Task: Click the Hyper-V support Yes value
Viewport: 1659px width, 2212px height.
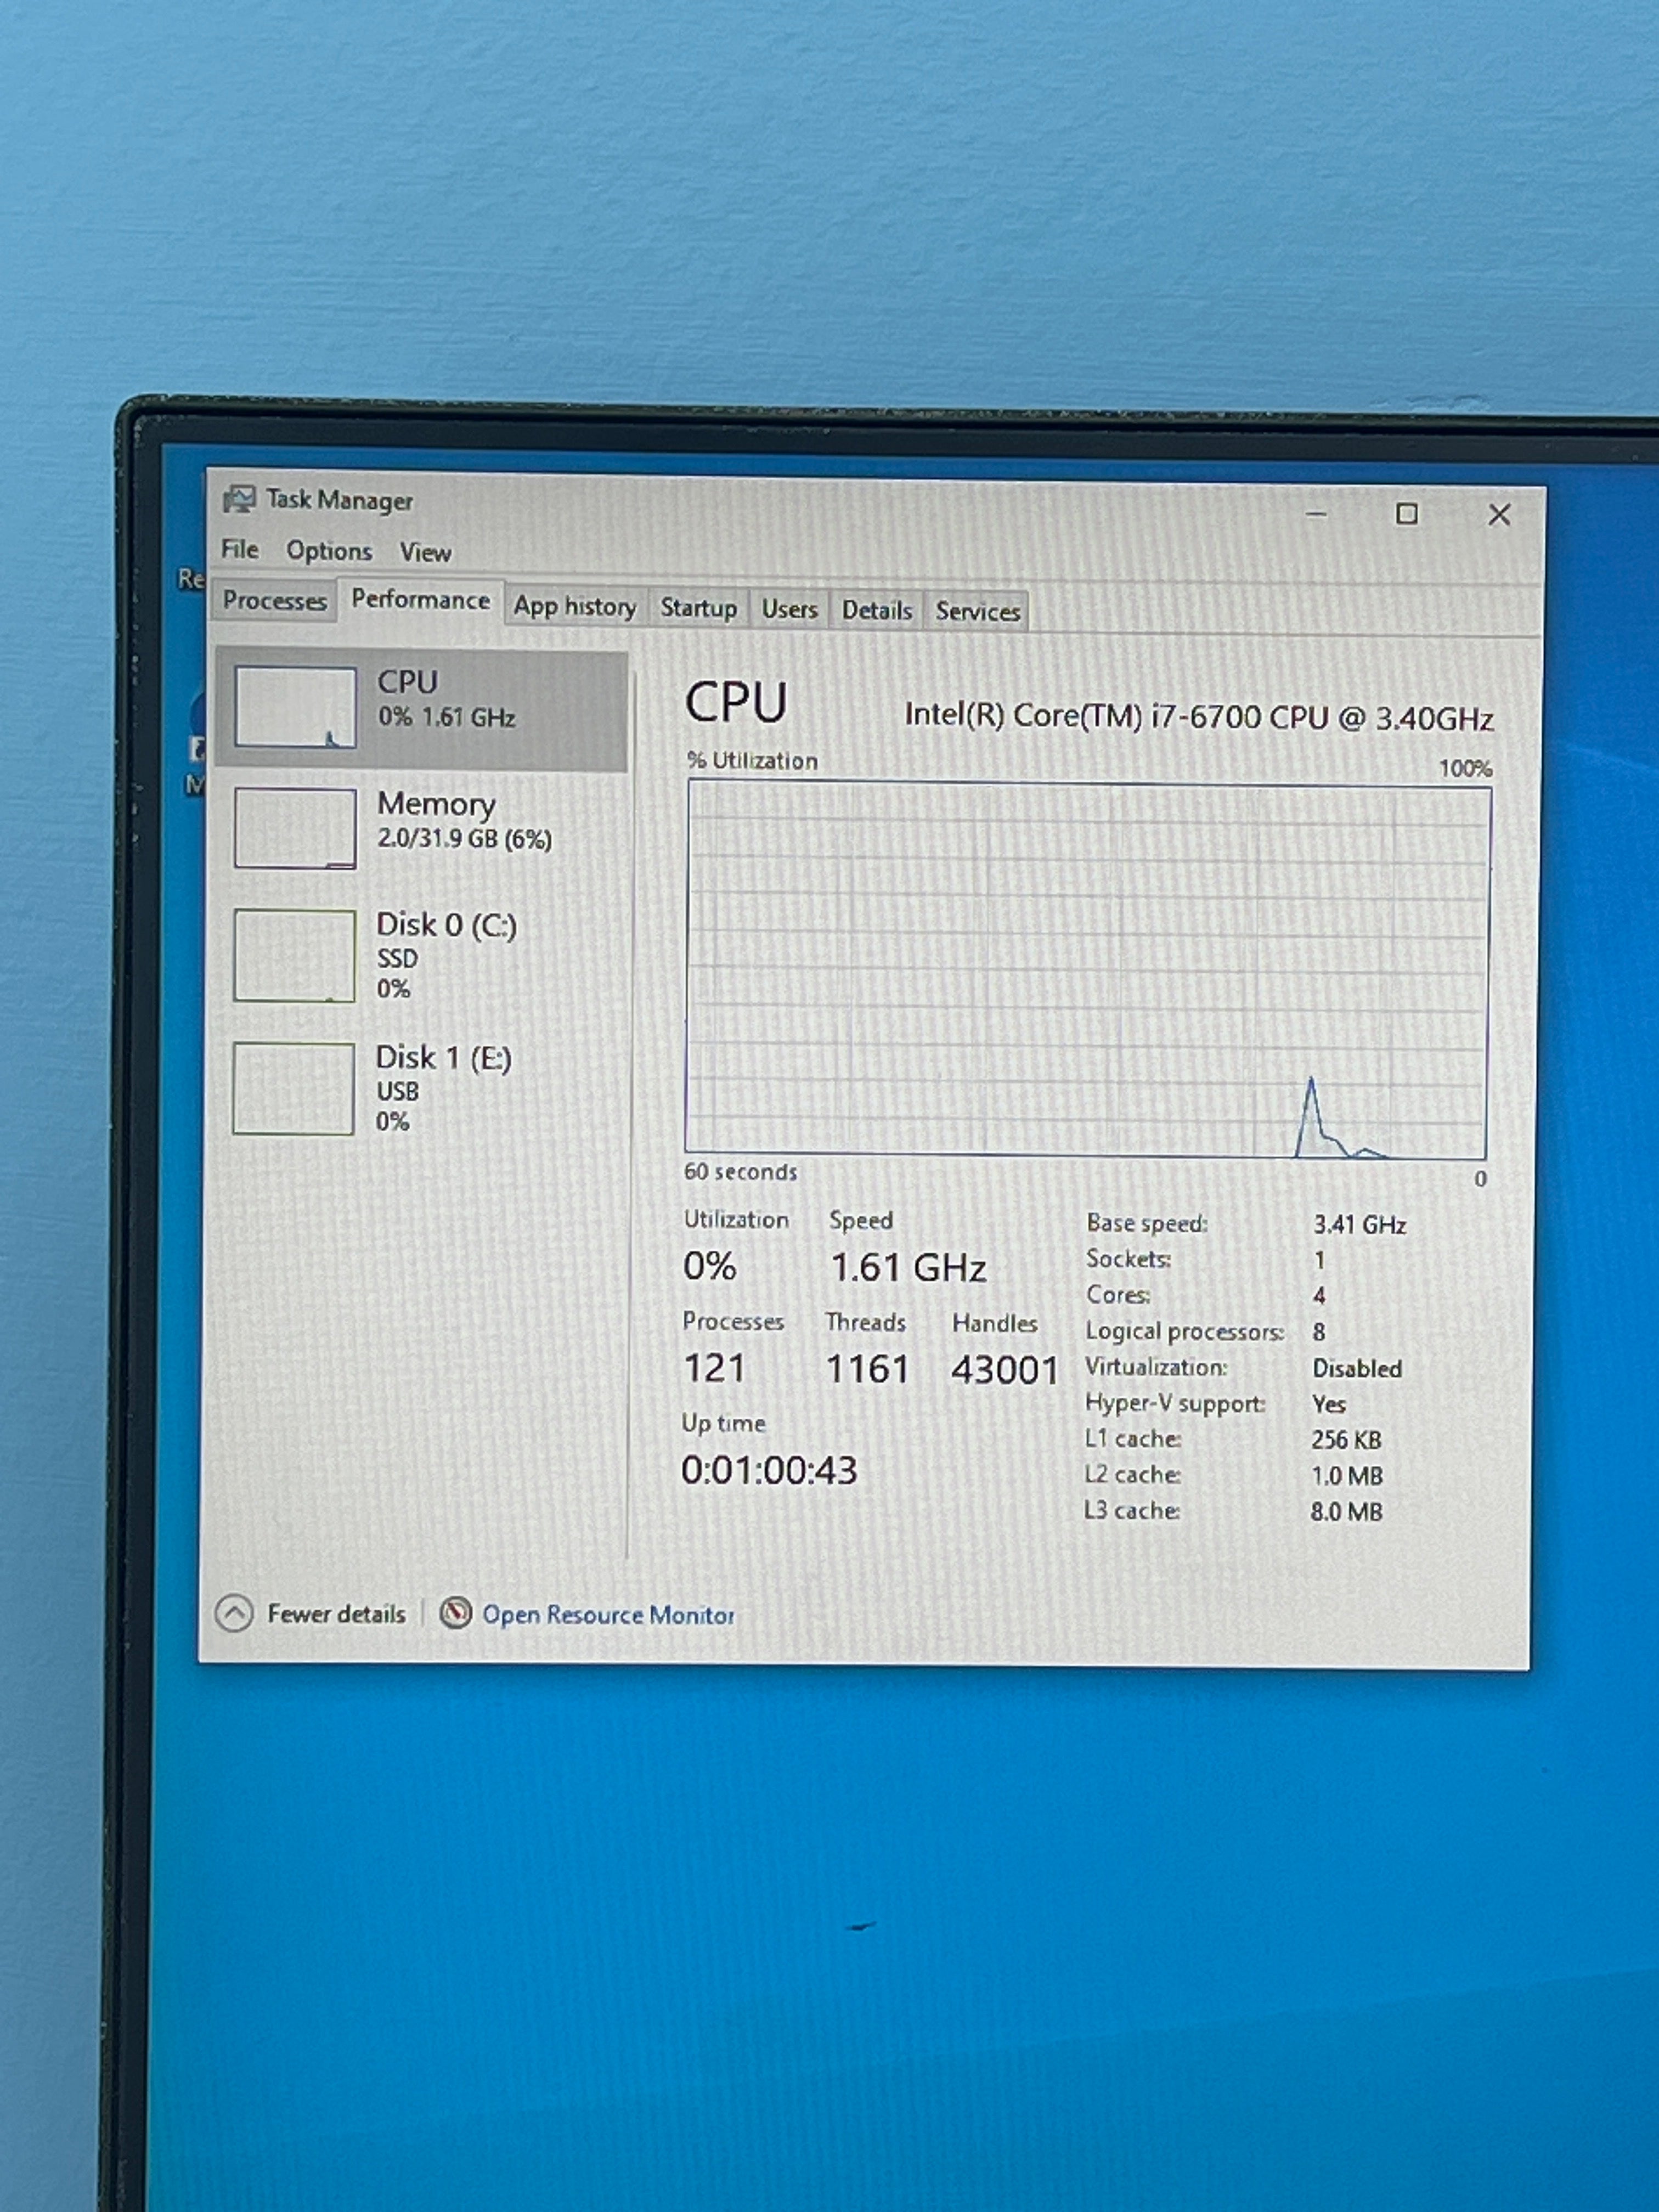Action: [x=1329, y=1404]
